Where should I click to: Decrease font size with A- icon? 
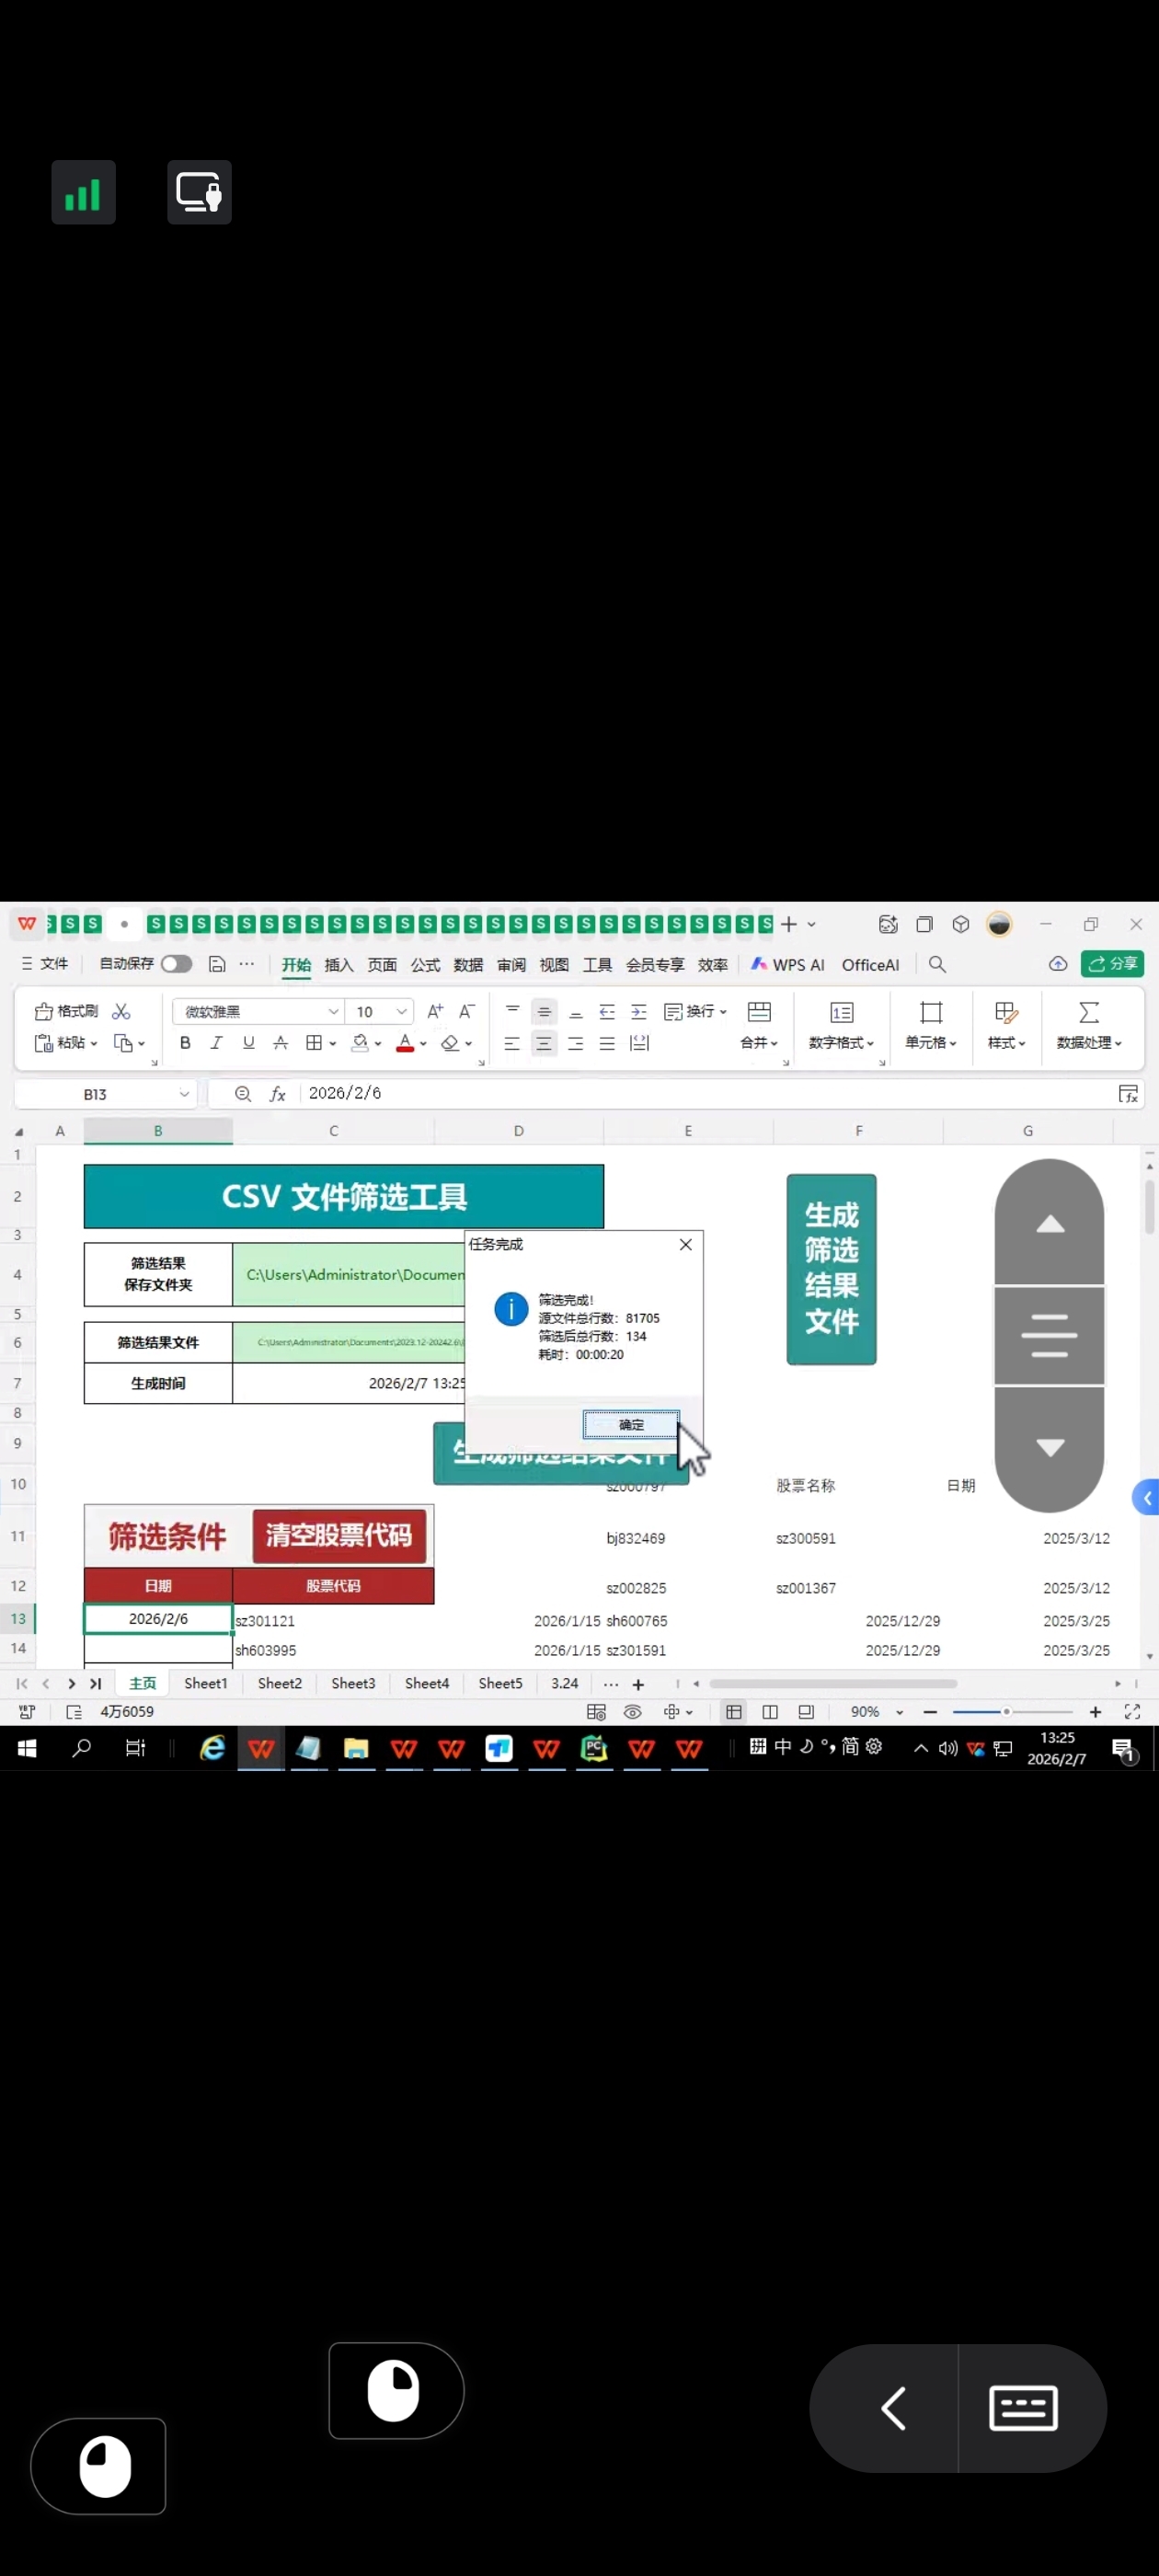(x=466, y=1011)
